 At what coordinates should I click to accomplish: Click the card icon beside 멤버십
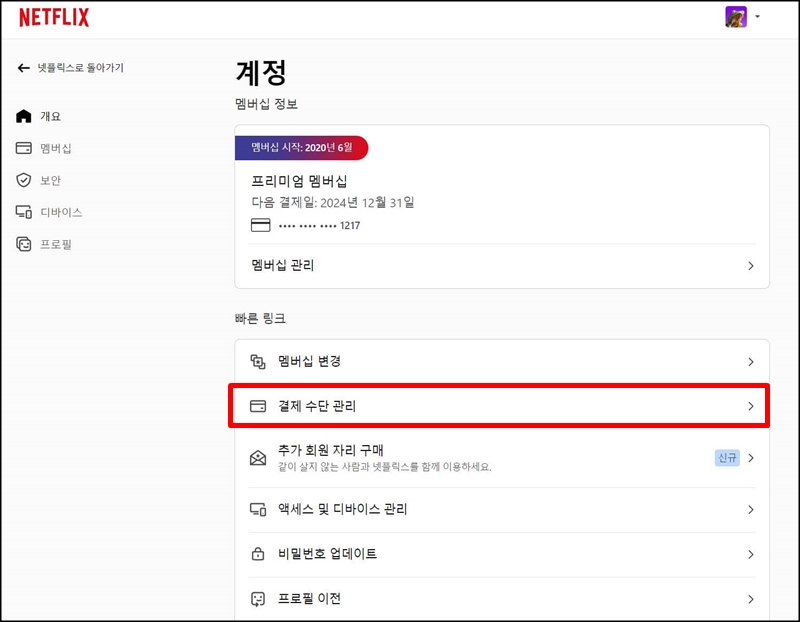click(x=23, y=148)
